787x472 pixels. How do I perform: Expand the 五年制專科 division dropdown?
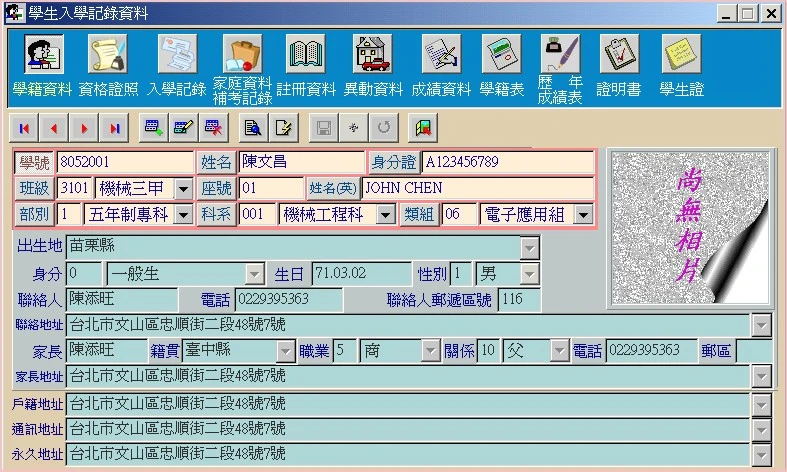click(183, 215)
